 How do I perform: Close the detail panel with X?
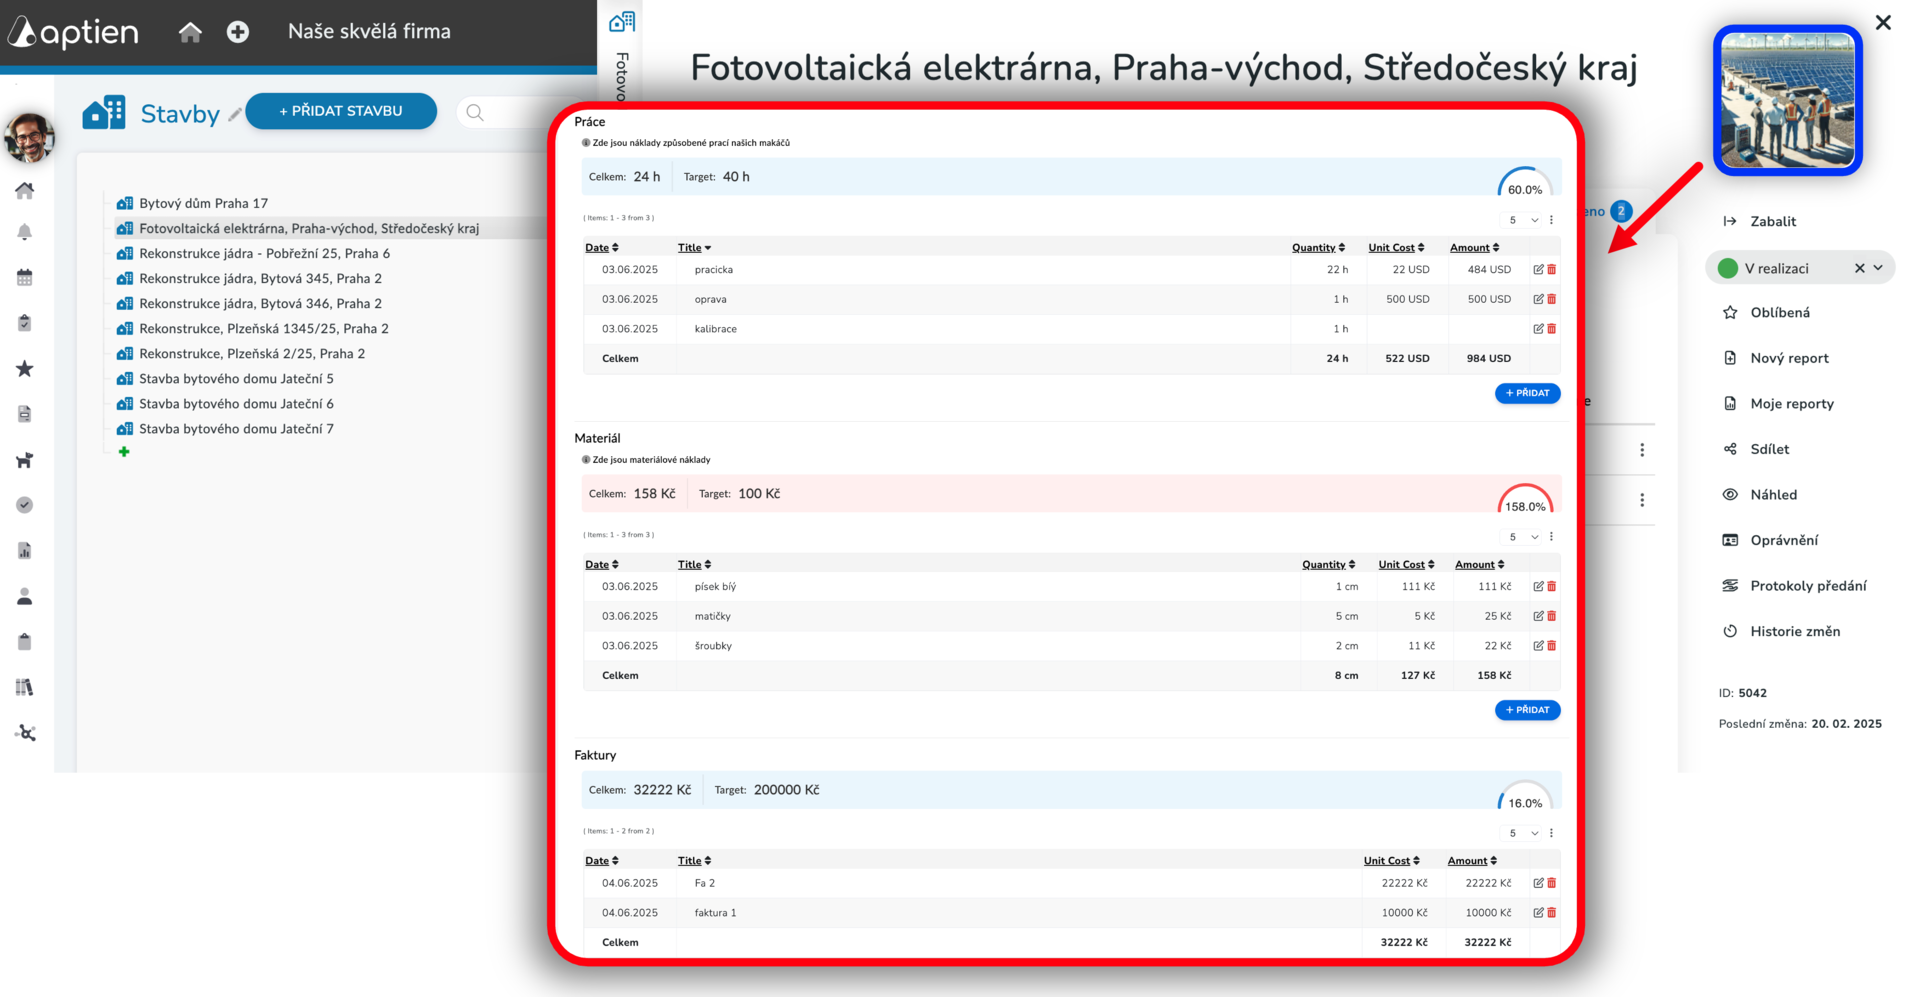tap(1883, 22)
